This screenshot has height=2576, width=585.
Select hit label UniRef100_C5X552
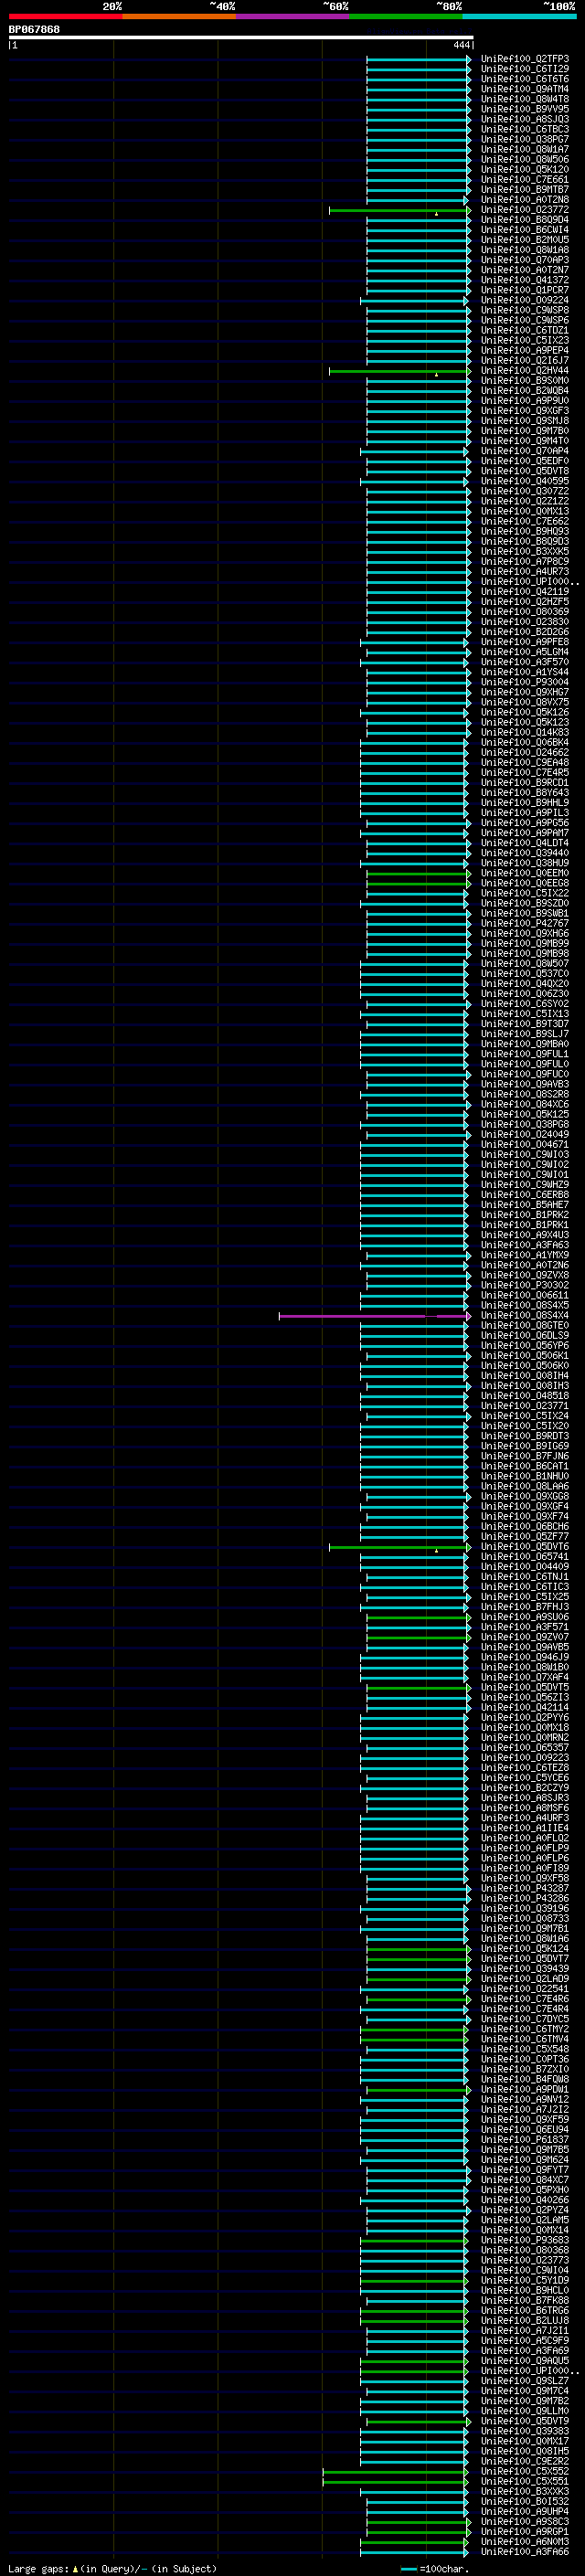(524, 2472)
